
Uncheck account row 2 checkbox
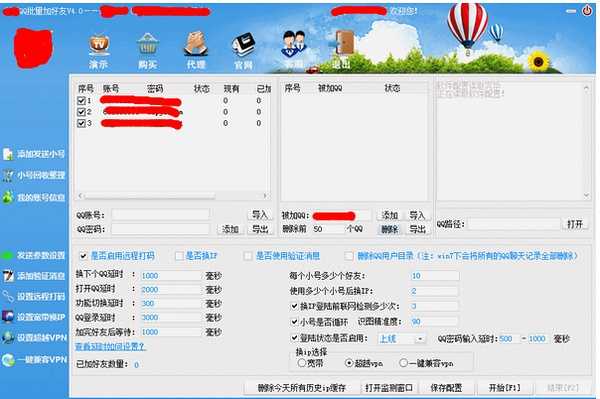[x=81, y=112]
